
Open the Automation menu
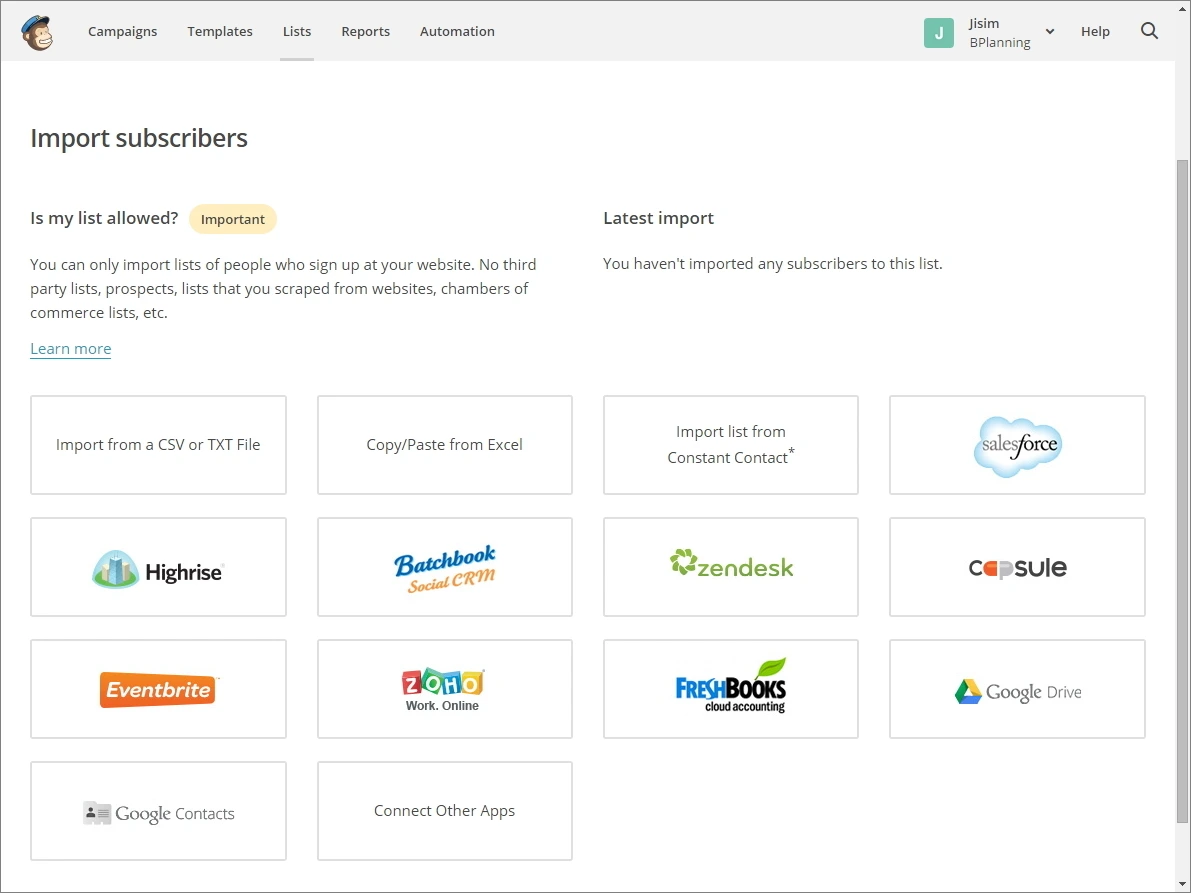[457, 31]
